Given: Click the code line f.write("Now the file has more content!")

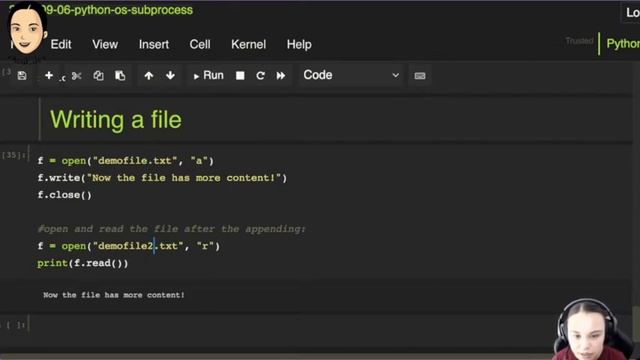Looking at the screenshot, I should [x=162, y=178].
